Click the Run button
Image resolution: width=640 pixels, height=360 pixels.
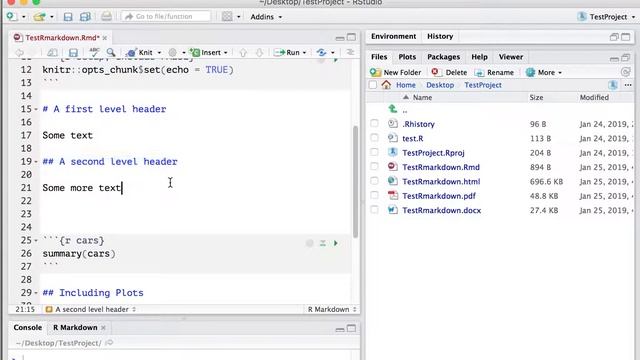(287, 53)
